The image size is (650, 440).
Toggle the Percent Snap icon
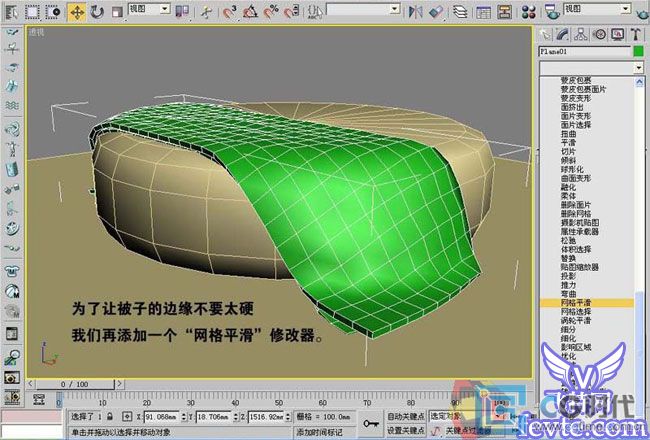[x=271, y=12]
